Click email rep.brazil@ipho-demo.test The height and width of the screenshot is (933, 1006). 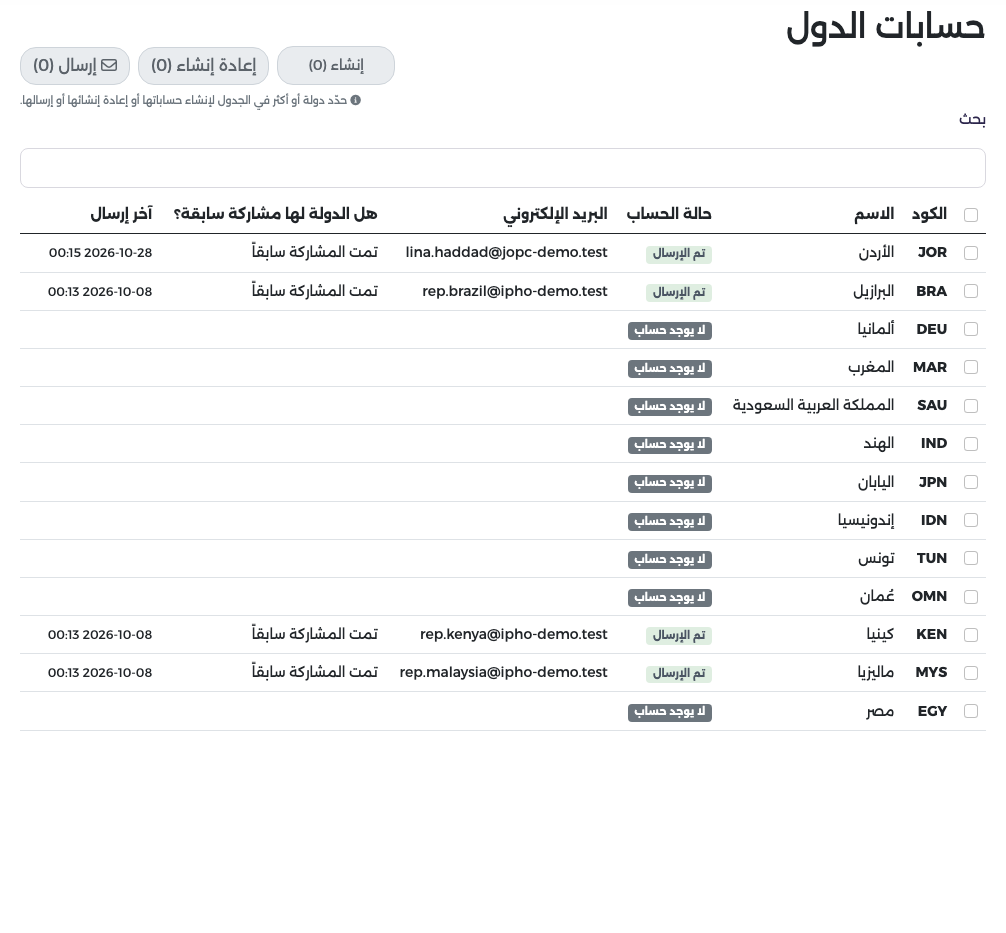pyautogui.click(x=515, y=291)
